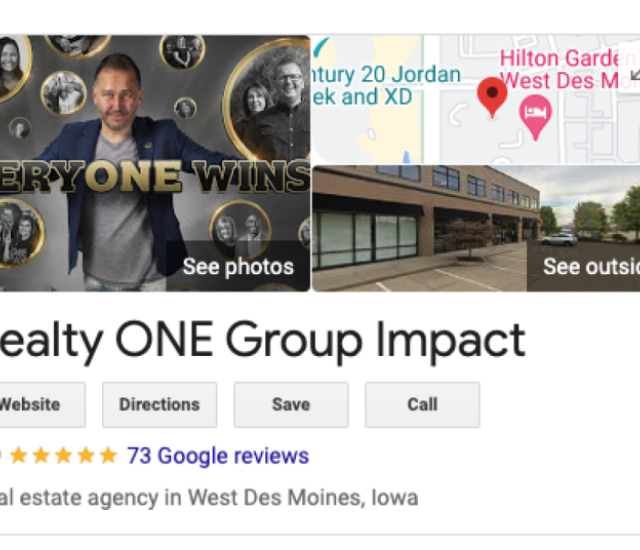Click the five gold stars rating

coord(64,456)
